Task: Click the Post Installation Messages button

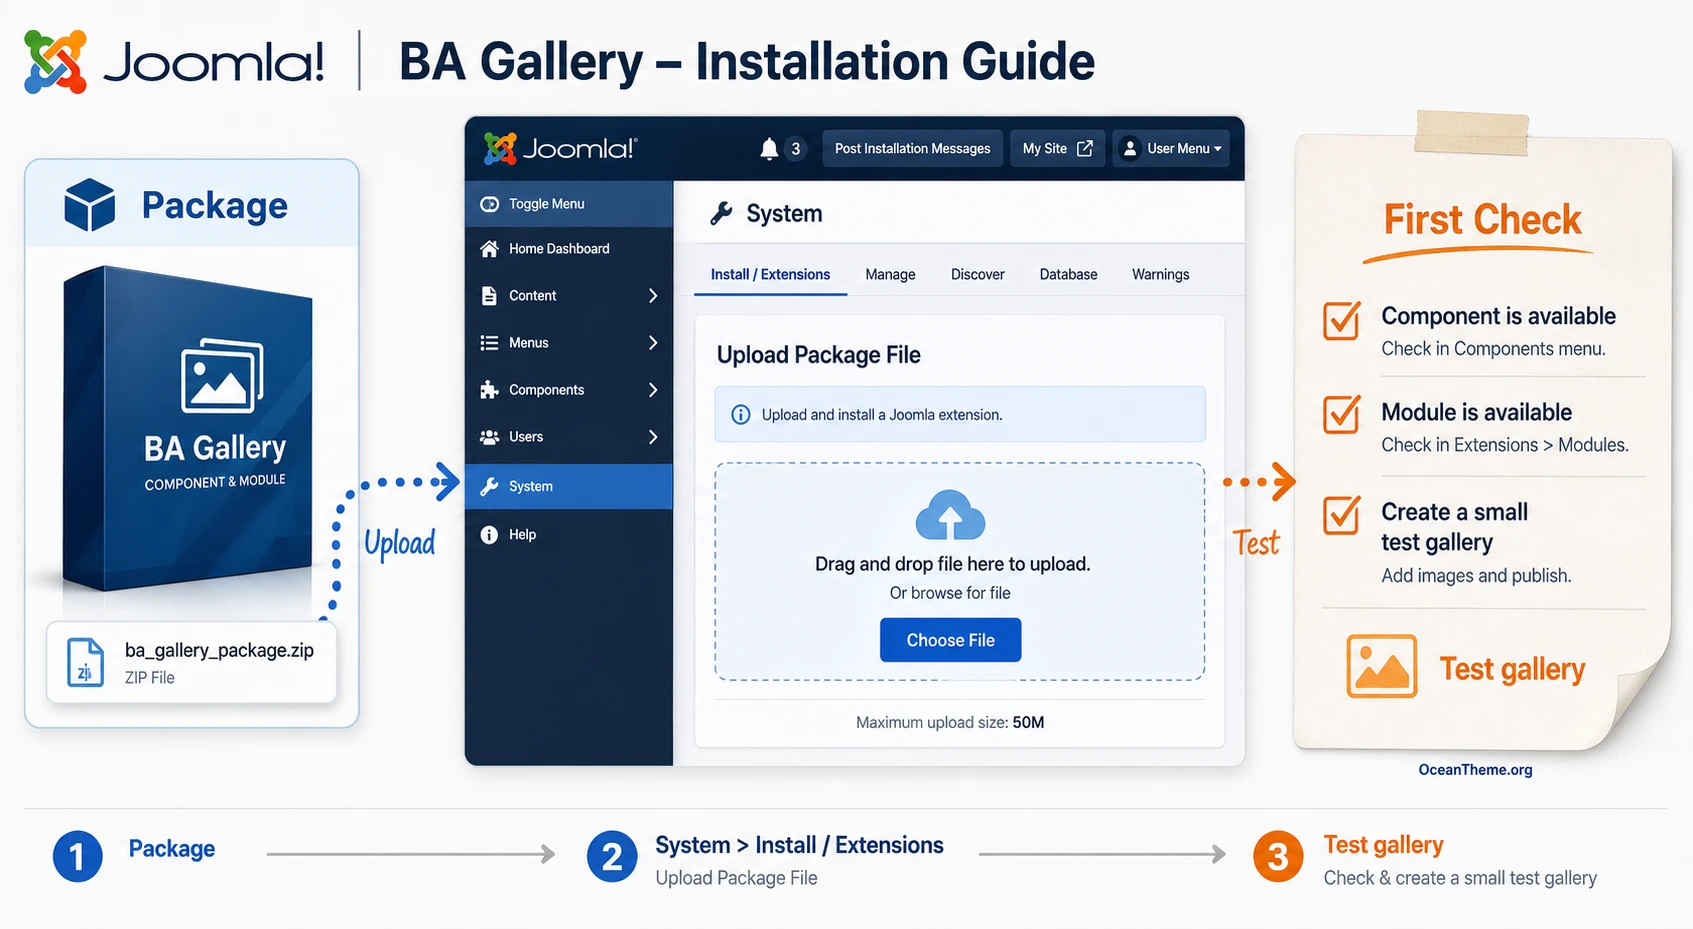Action: (x=912, y=148)
